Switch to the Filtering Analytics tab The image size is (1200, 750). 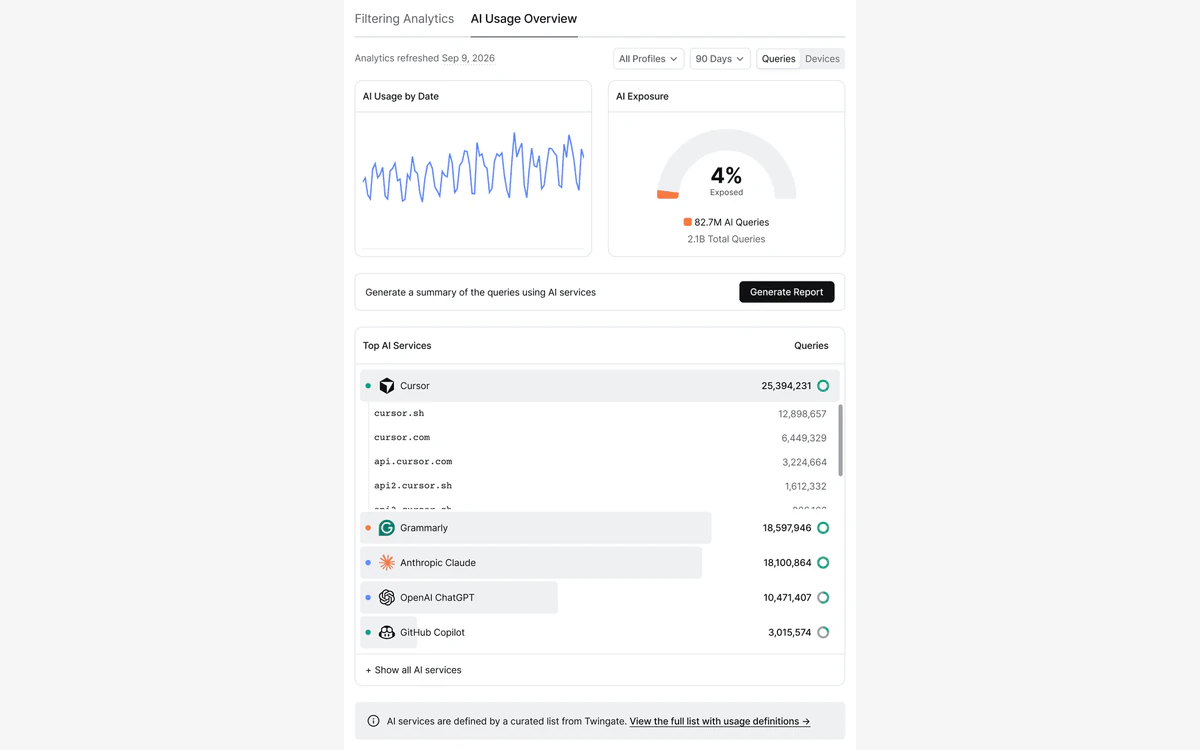pos(404,19)
